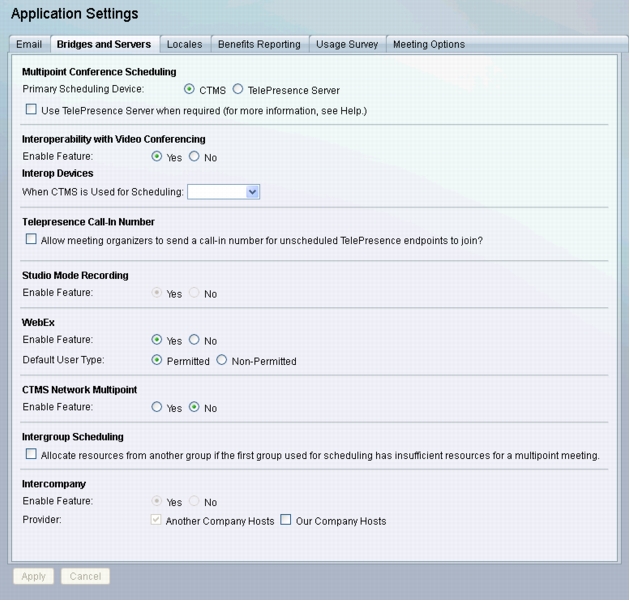Check Use TelePresence Server when required
This screenshot has height=614, width=630.
tap(31, 109)
